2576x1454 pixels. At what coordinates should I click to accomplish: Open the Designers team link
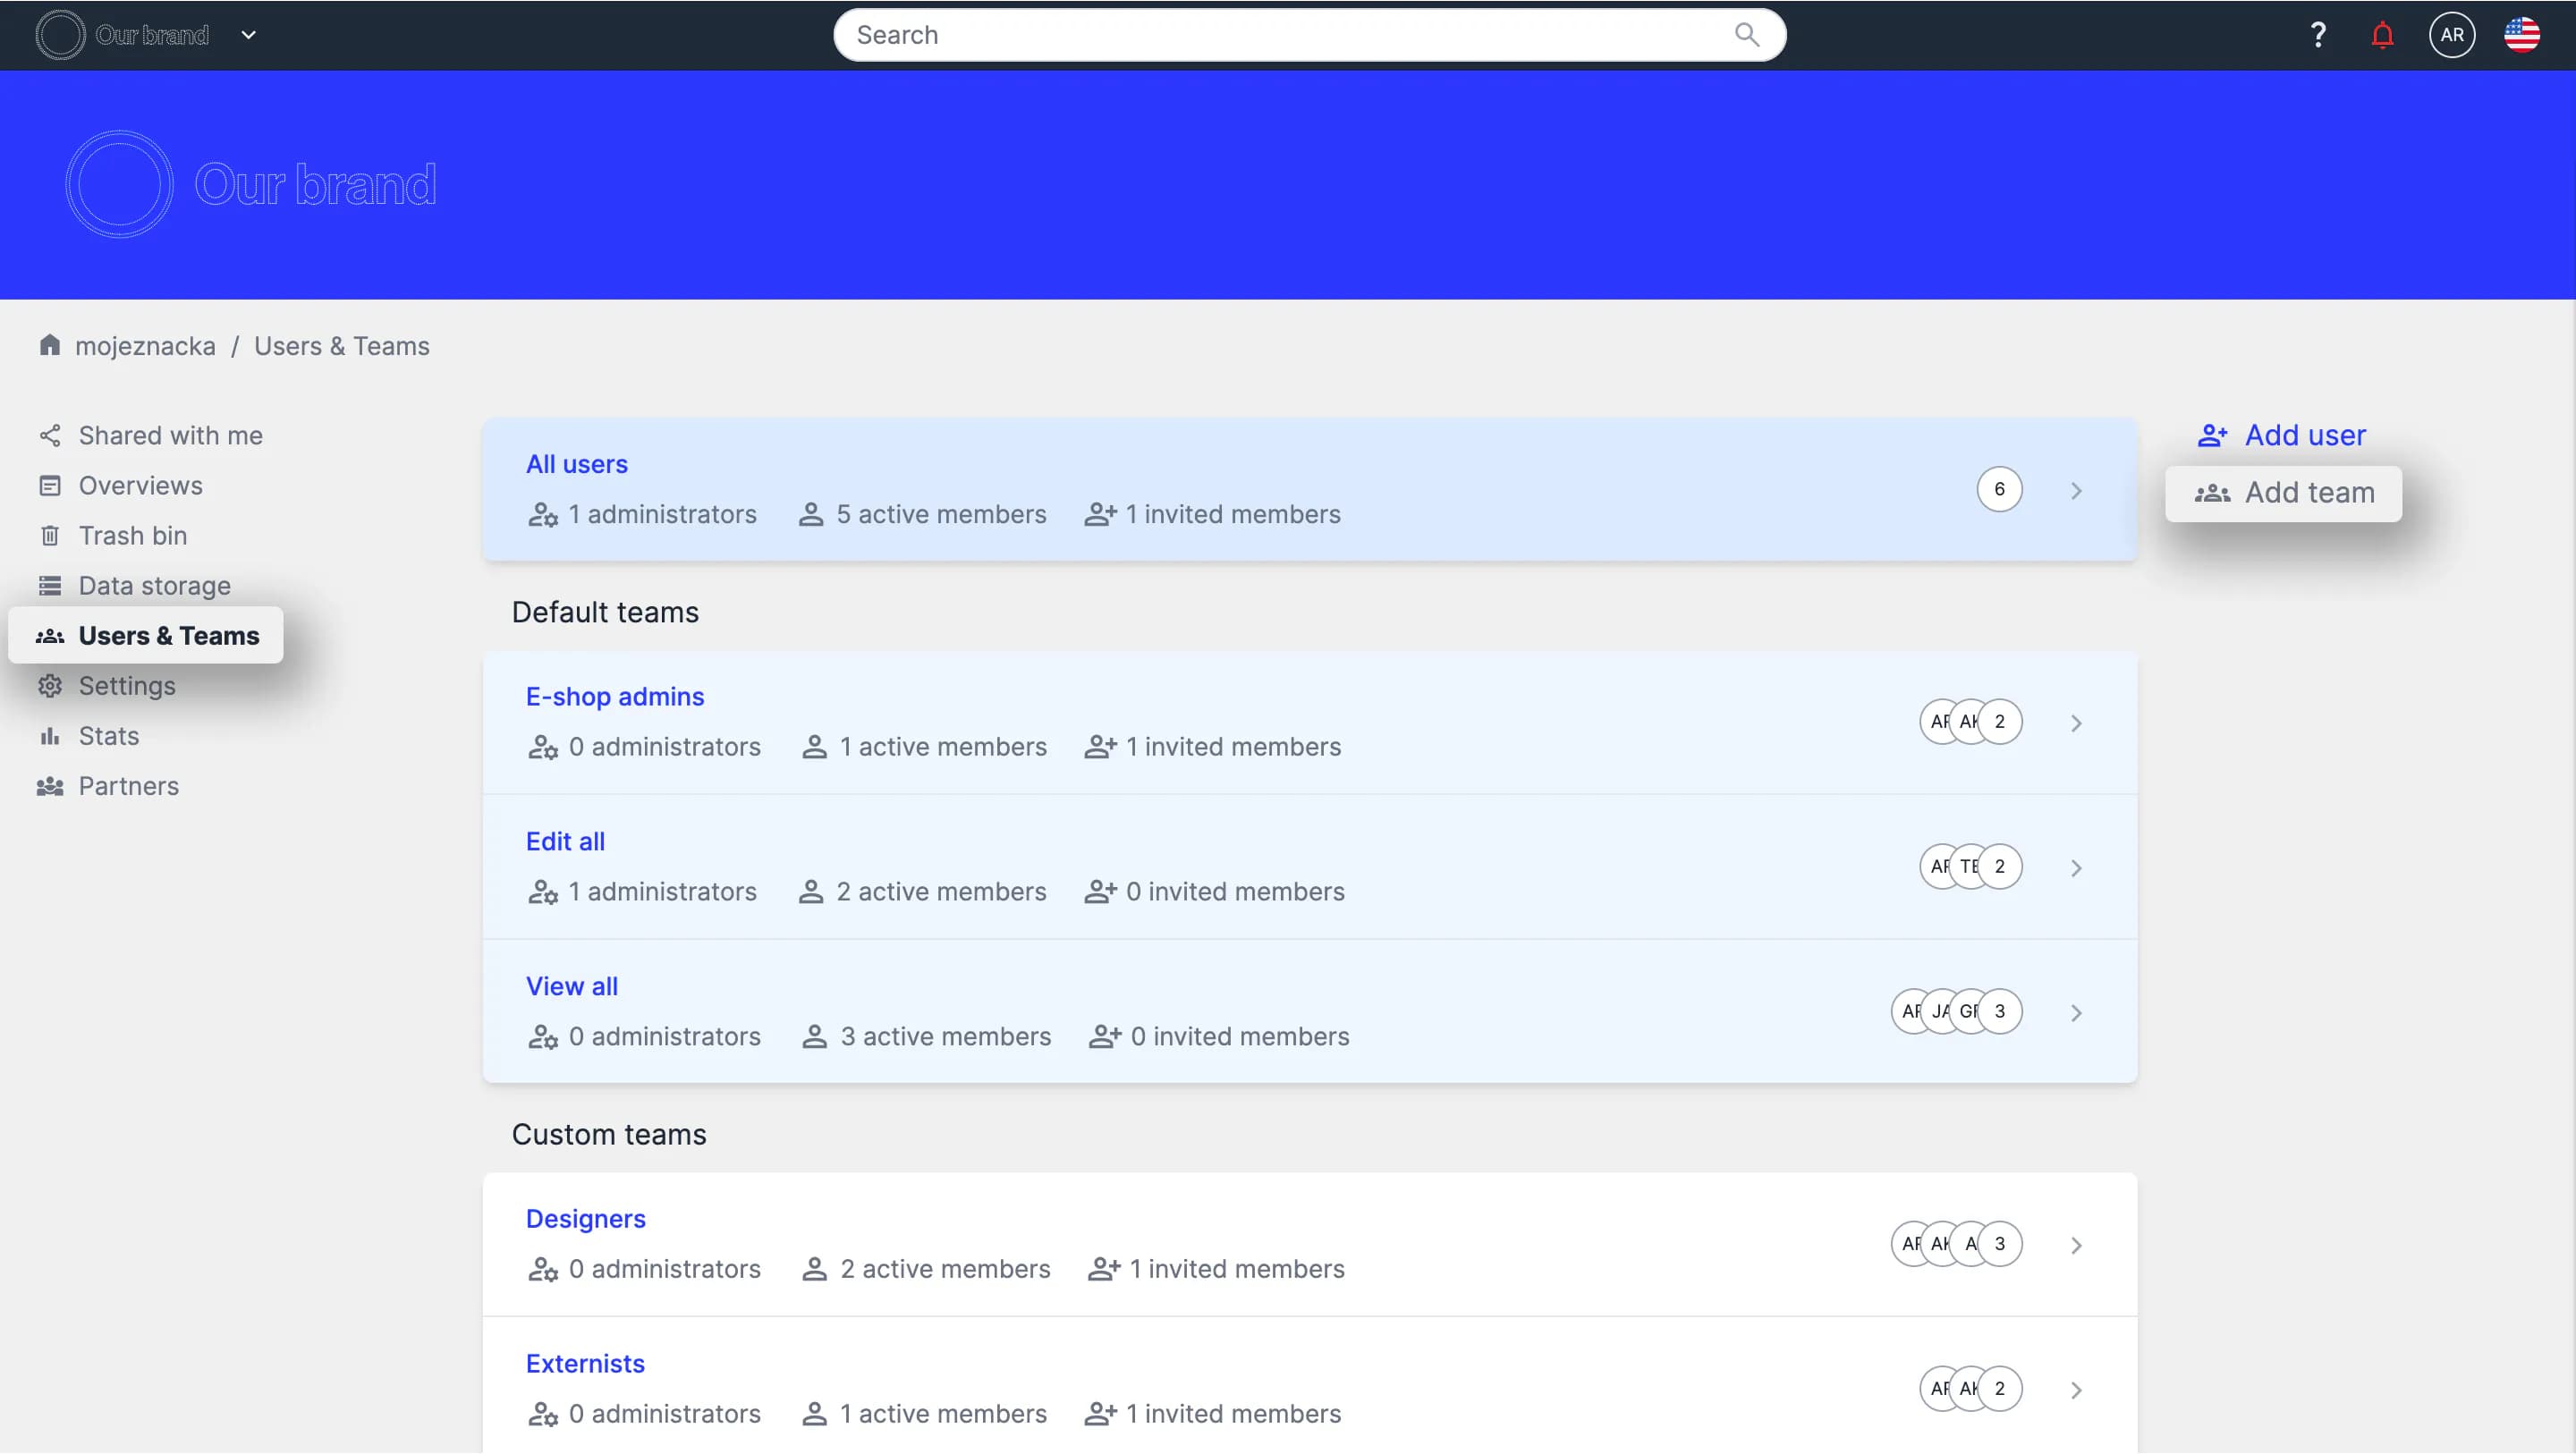point(585,1218)
